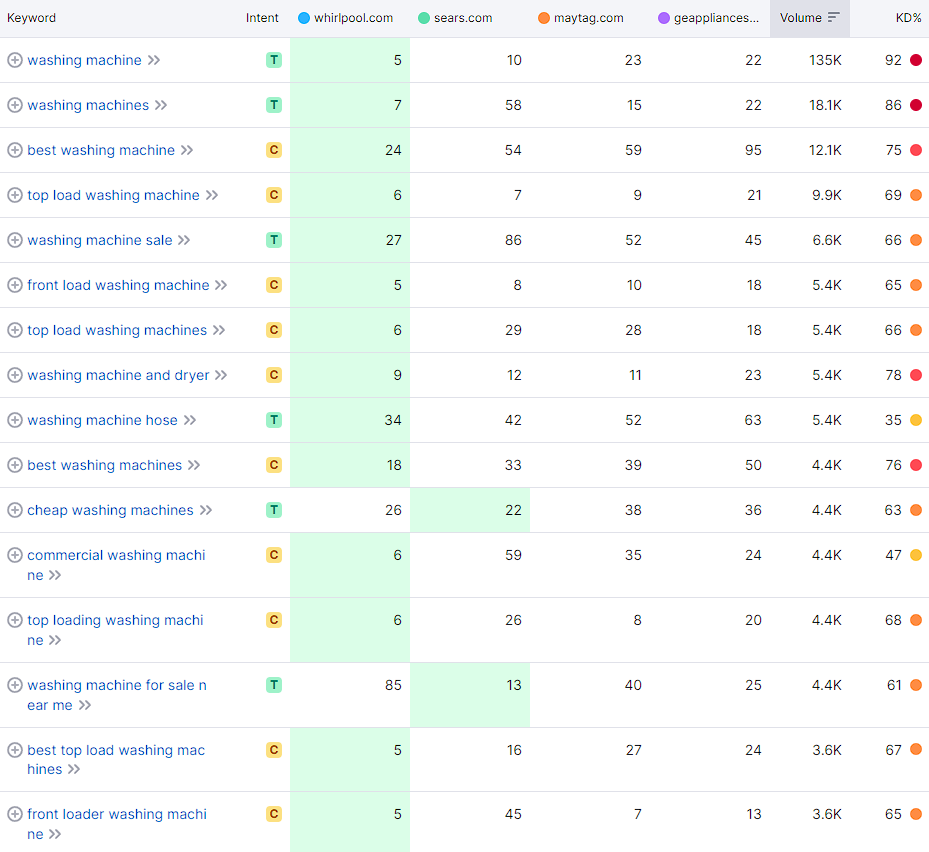
Task: Open 'washing machine for sale near me' link
Action: pos(117,685)
